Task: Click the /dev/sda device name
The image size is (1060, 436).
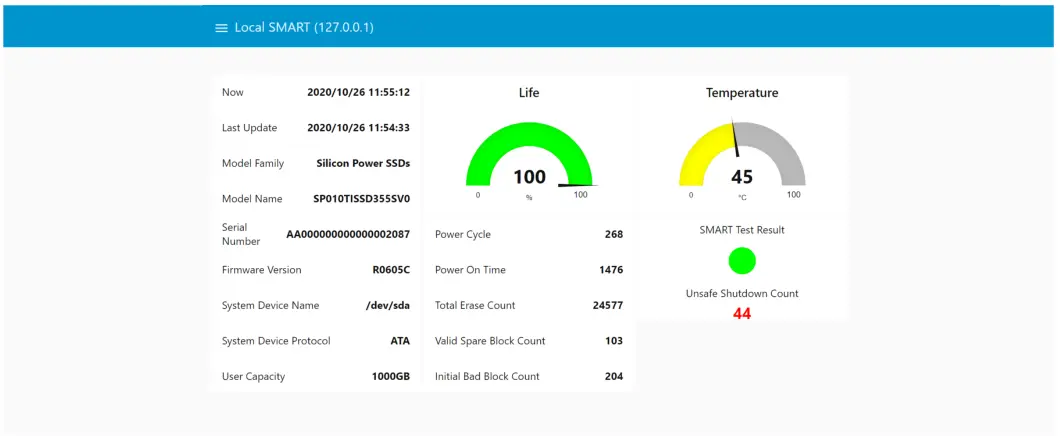Action: tap(388, 305)
